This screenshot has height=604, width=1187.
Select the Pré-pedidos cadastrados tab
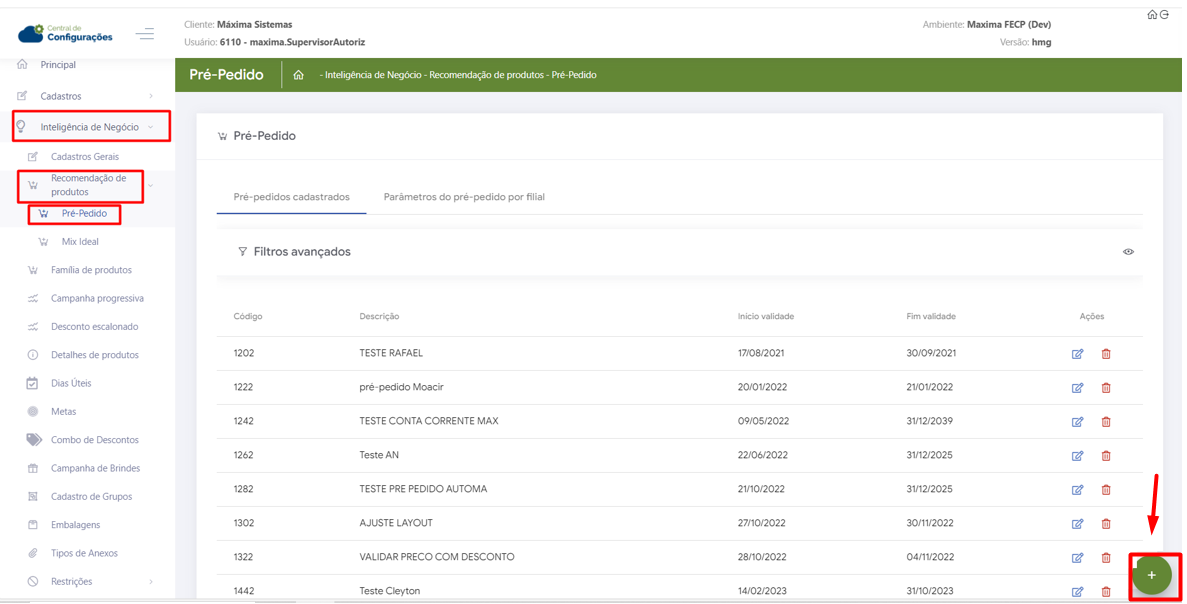coord(291,197)
